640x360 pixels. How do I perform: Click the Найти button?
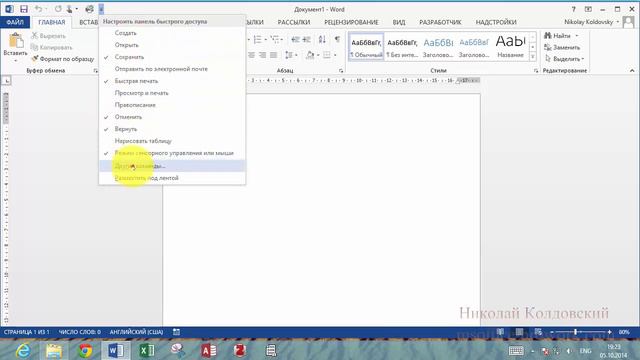click(558, 36)
